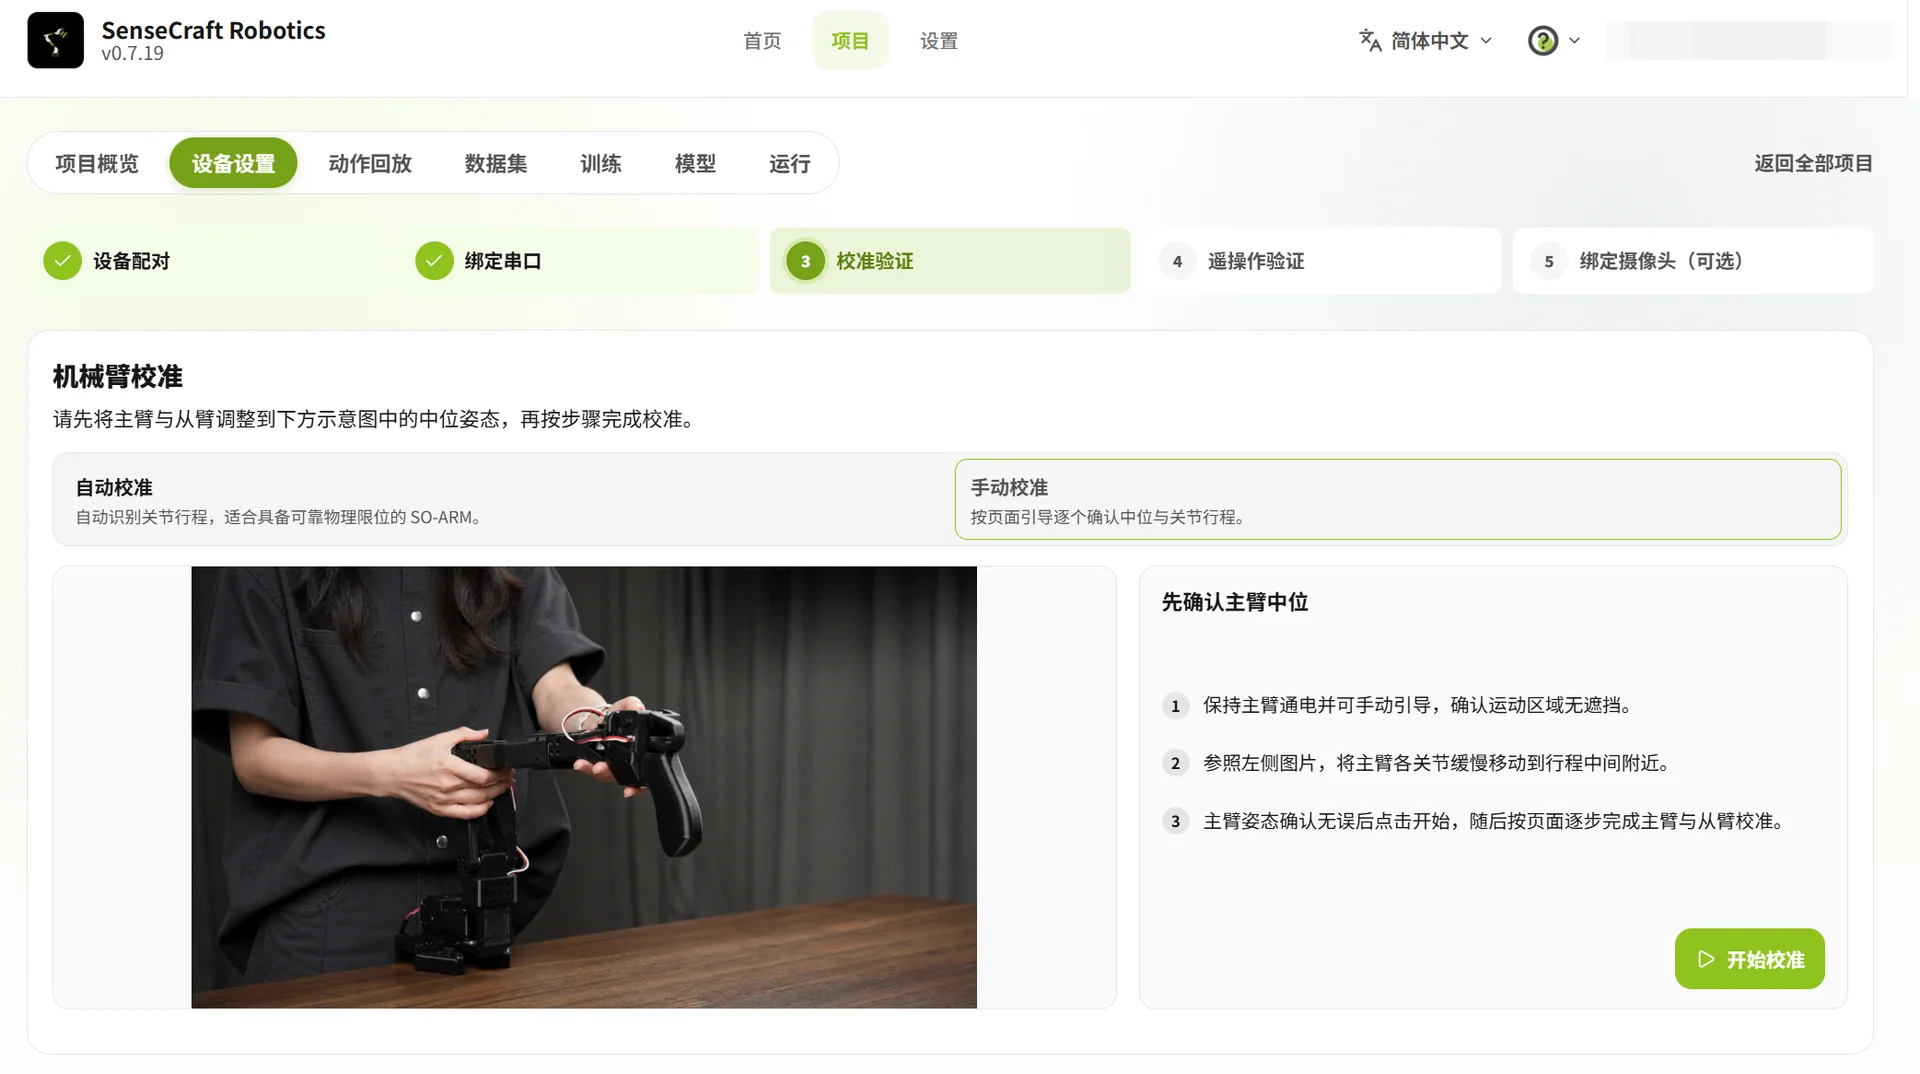Go to the 绑定串口 step
The height and width of the screenshot is (1074, 1920).
(x=579, y=261)
